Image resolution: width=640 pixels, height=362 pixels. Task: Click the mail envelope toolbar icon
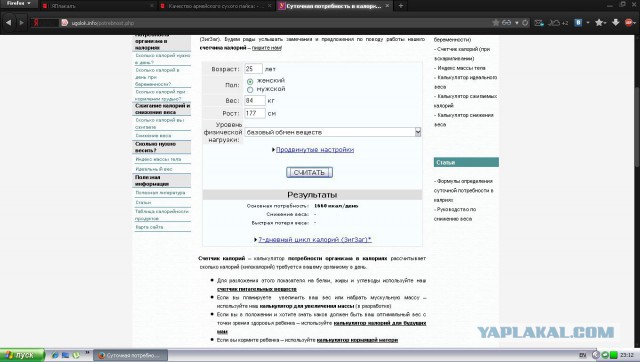(x=539, y=23)
